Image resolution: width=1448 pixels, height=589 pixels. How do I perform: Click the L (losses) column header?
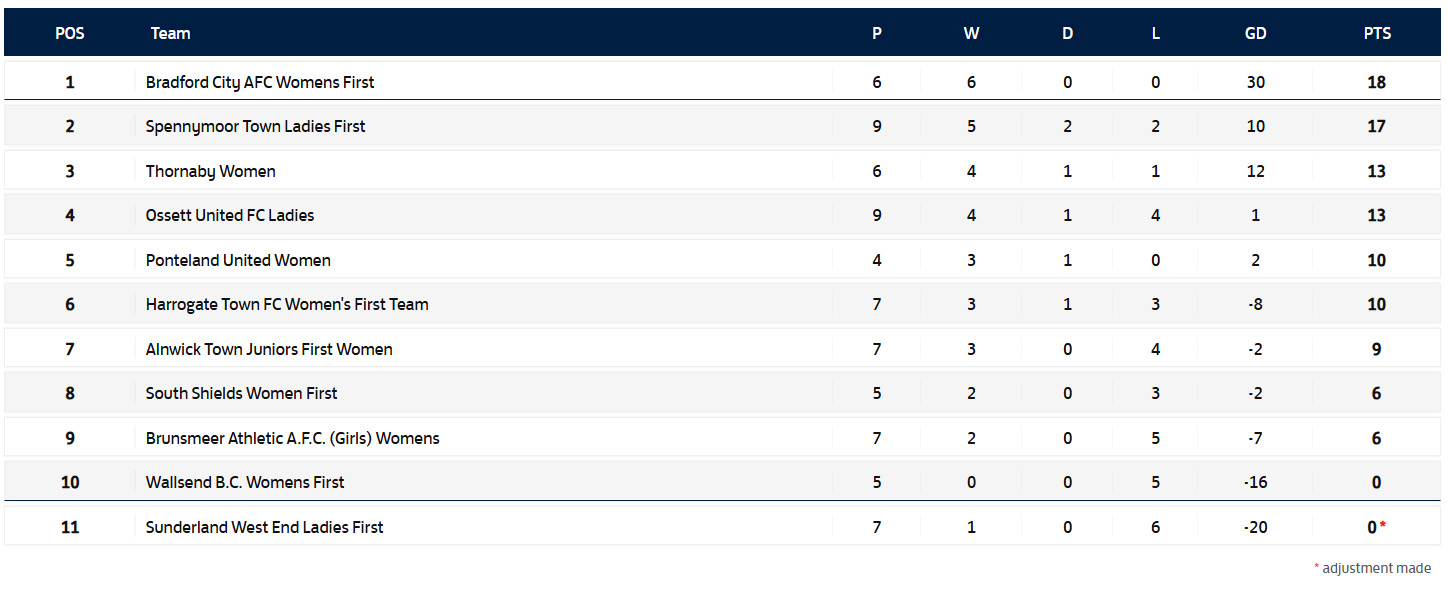coord(1155,33)
